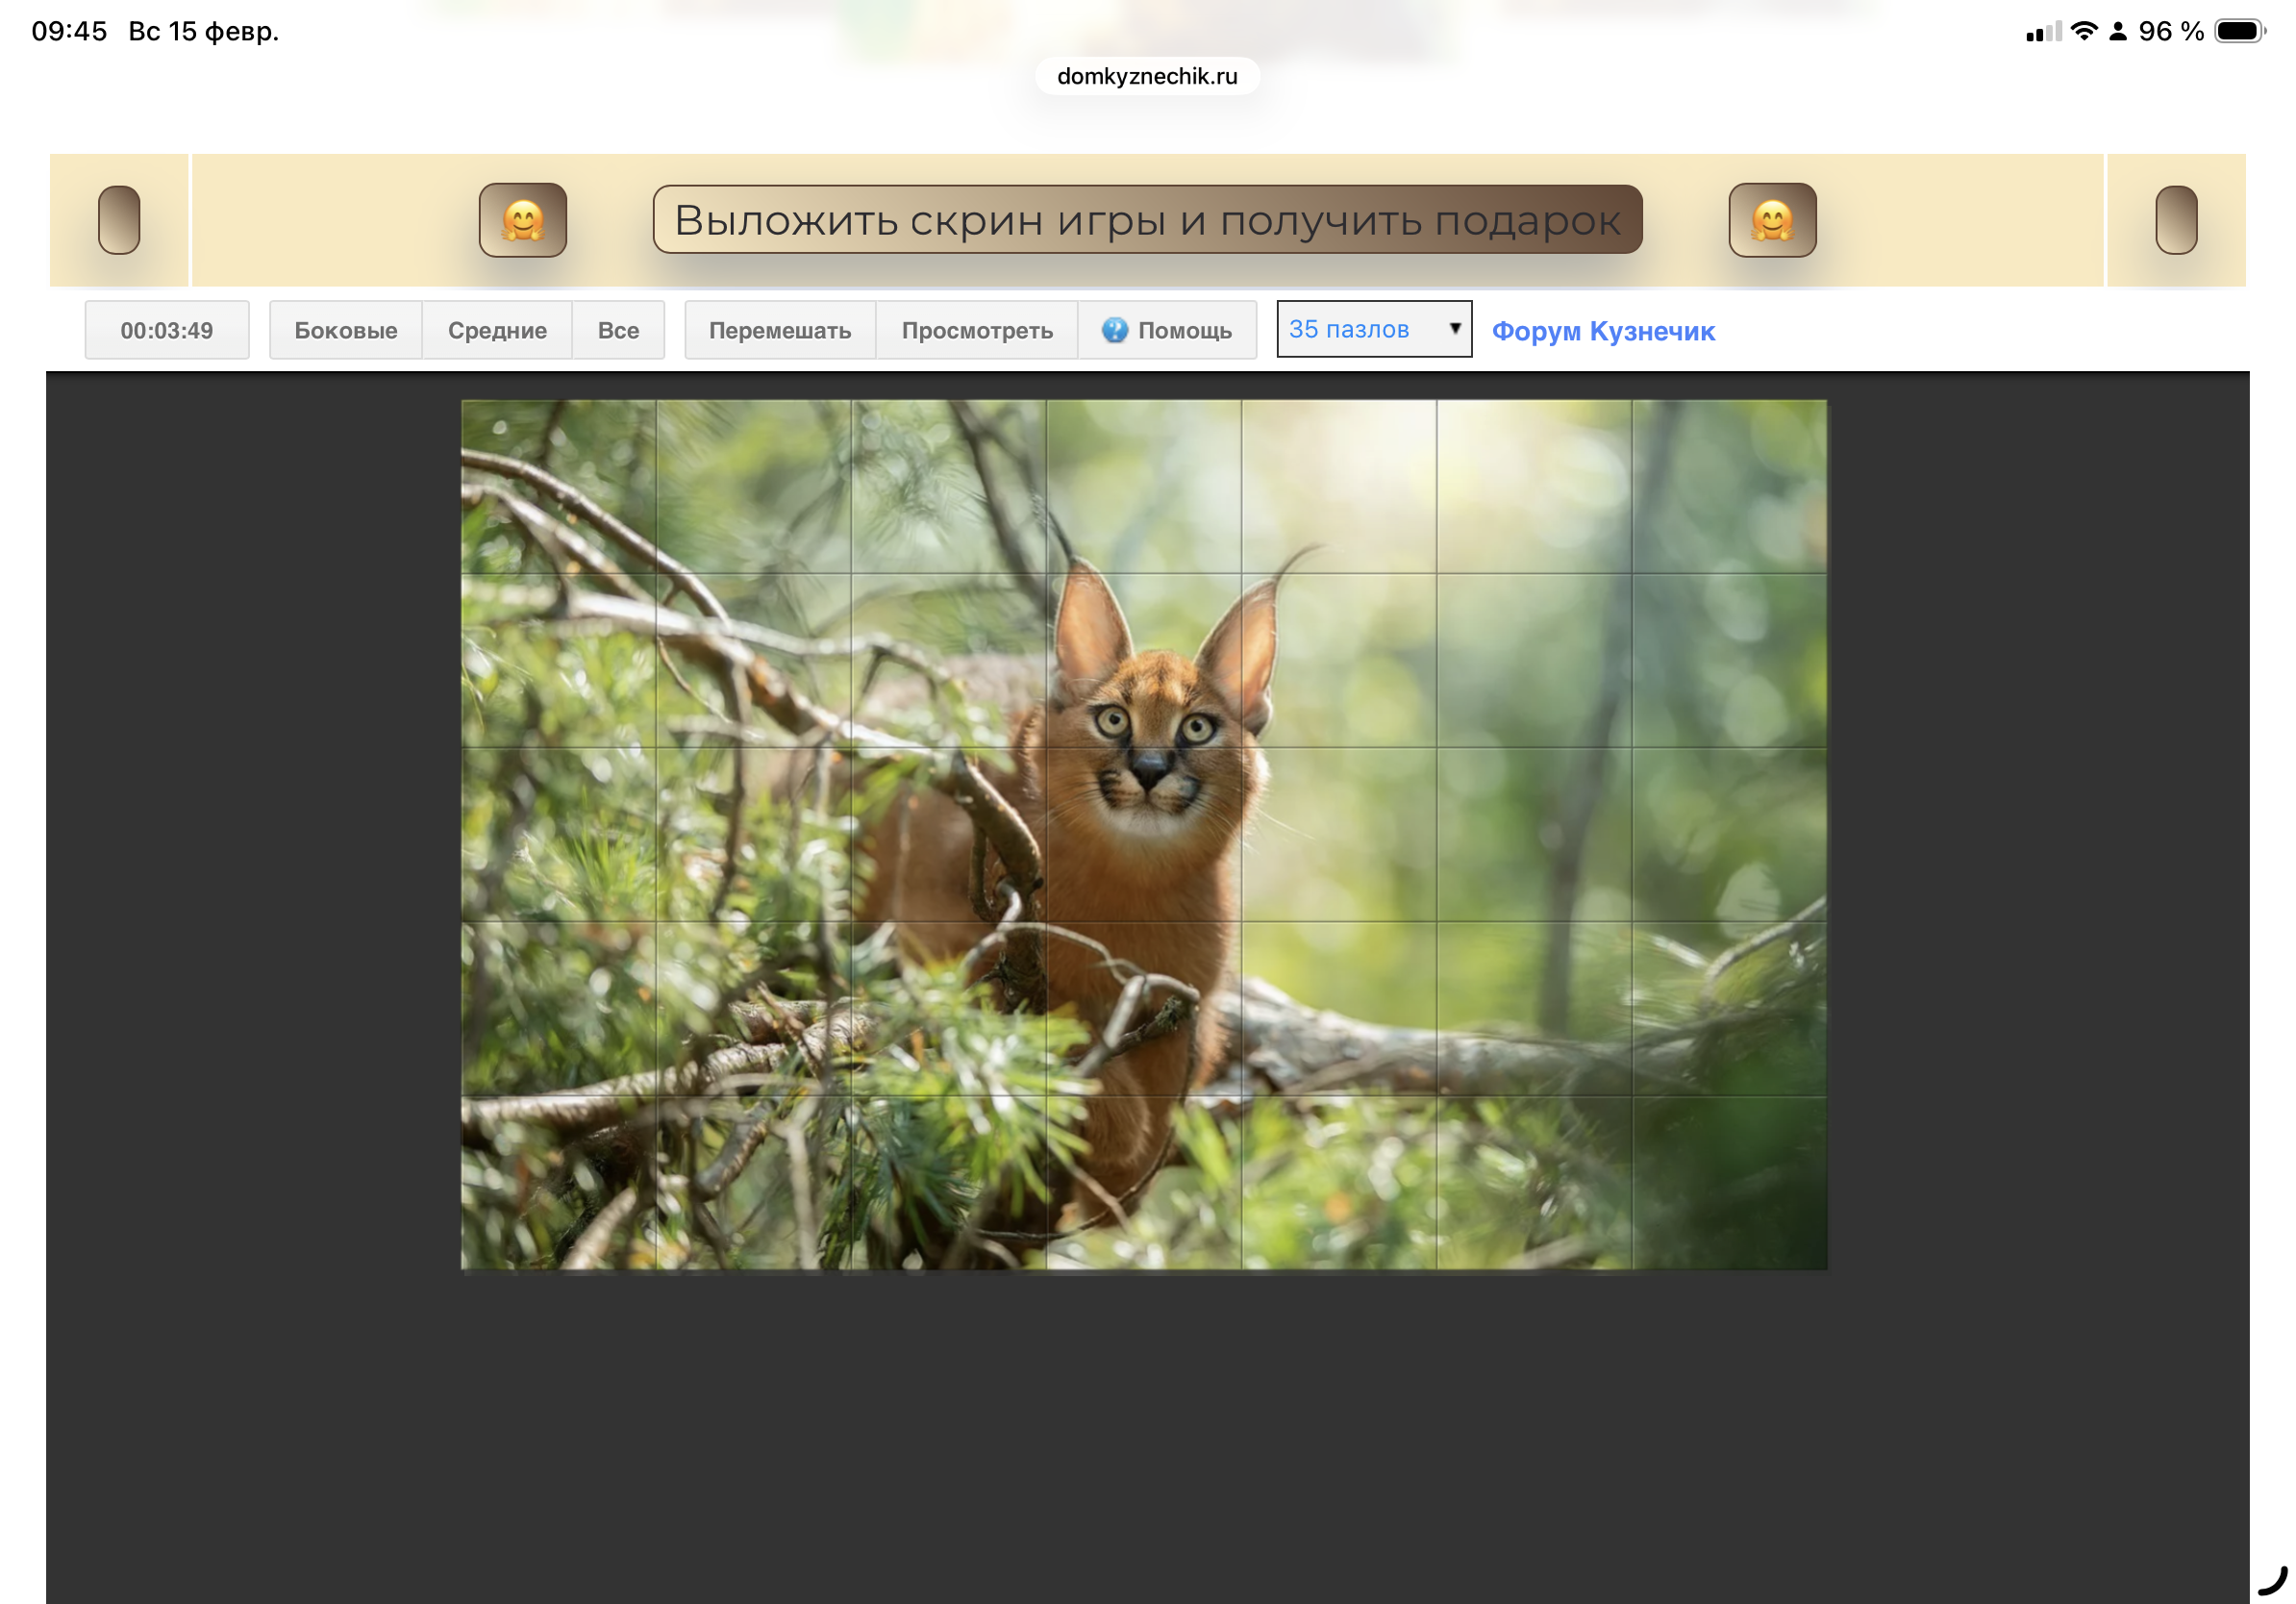Viewport: 2296px width, 1604px height.
Task: Tap the Wi-Fi icon in status bar
Action: 2083,31
